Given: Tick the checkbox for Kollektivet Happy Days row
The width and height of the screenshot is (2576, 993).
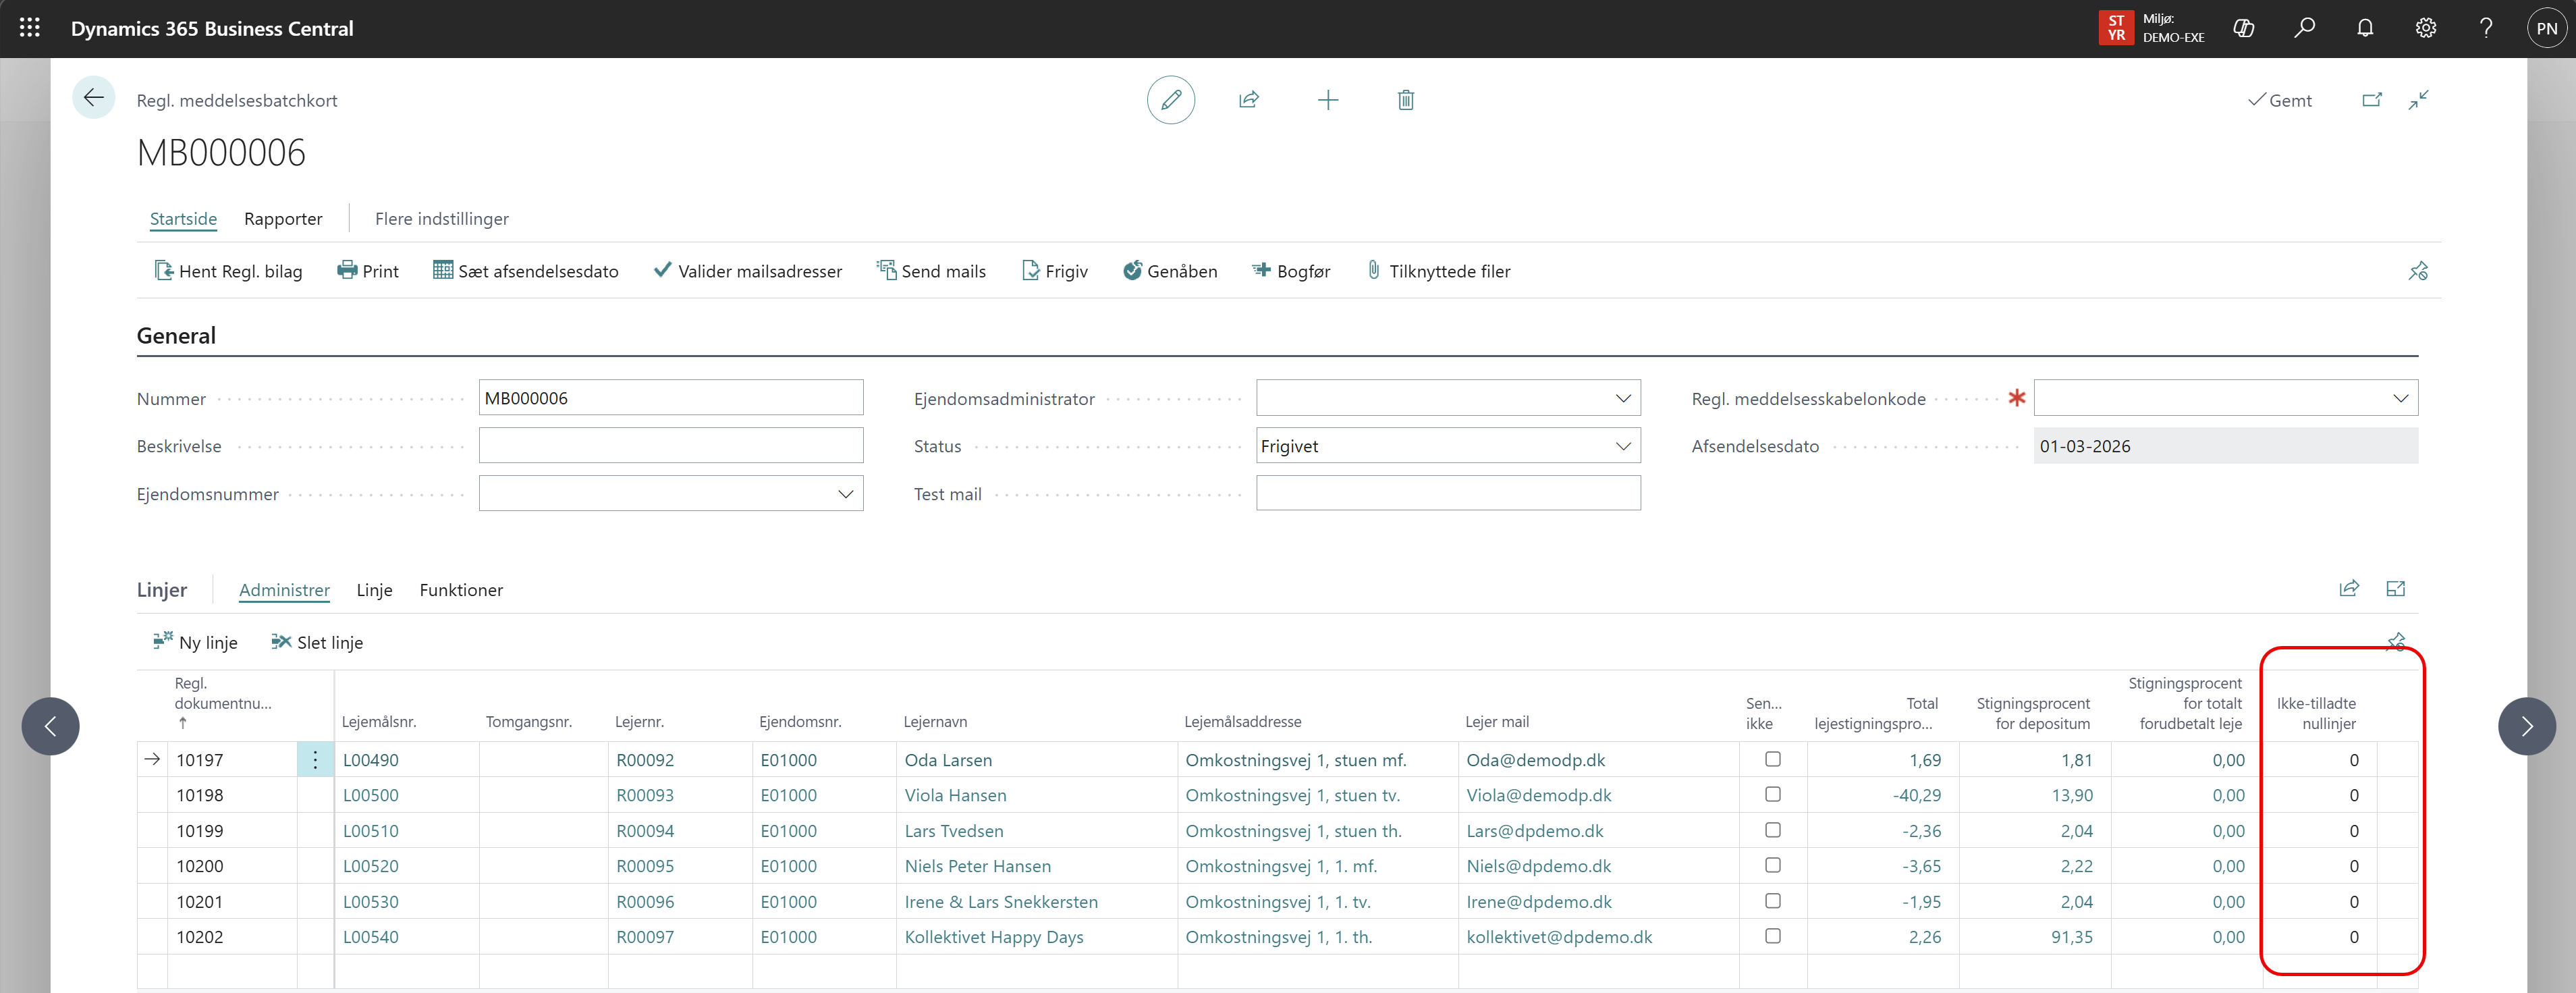Looking at the screenshot, I should (x=1772, y=936).
